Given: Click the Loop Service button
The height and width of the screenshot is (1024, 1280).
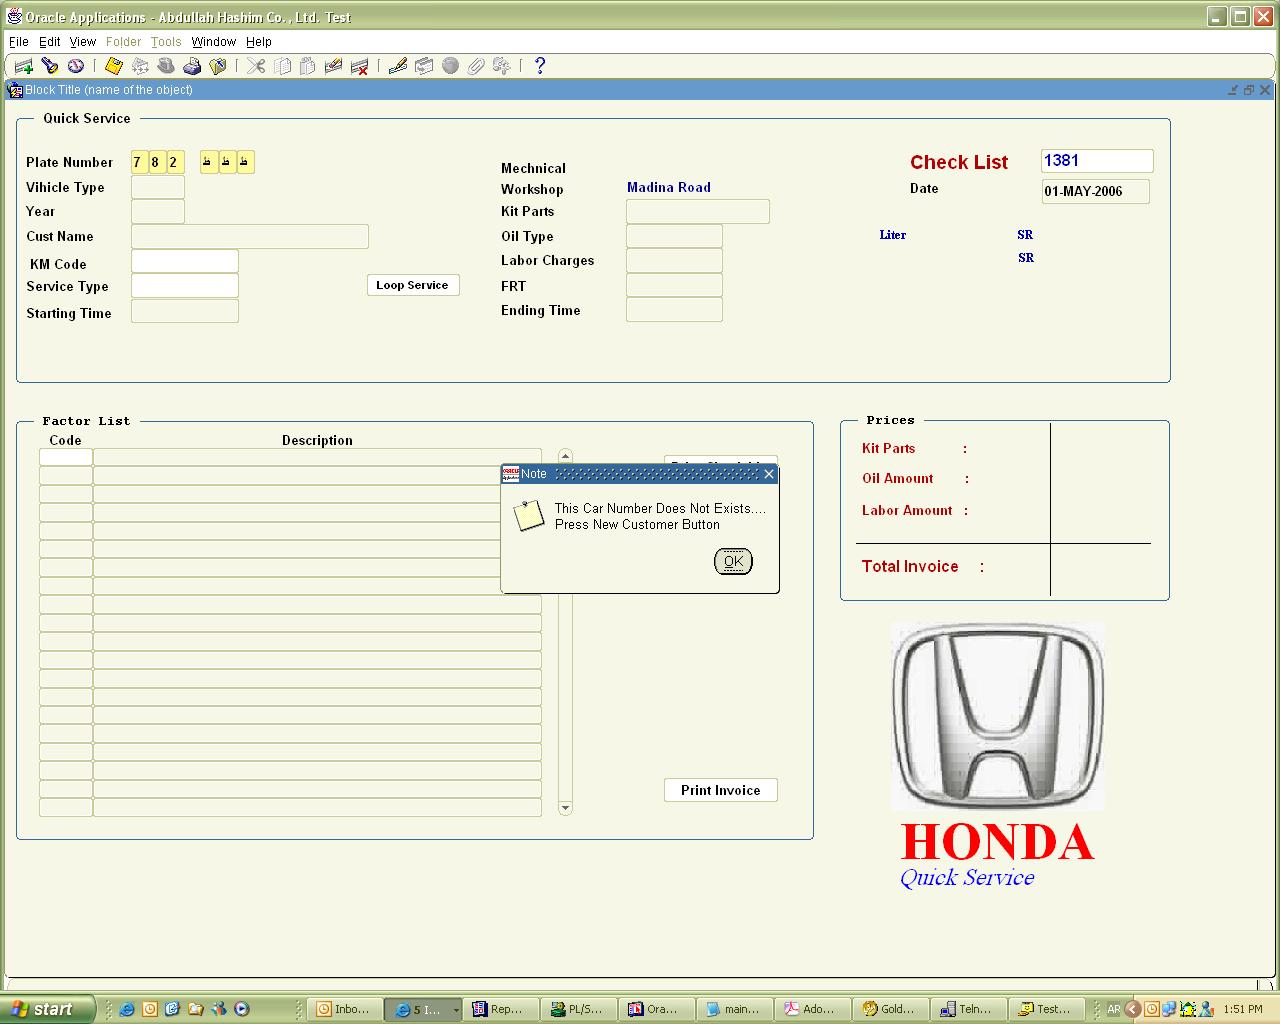Looking at the screenshot, I should [412, 285].
